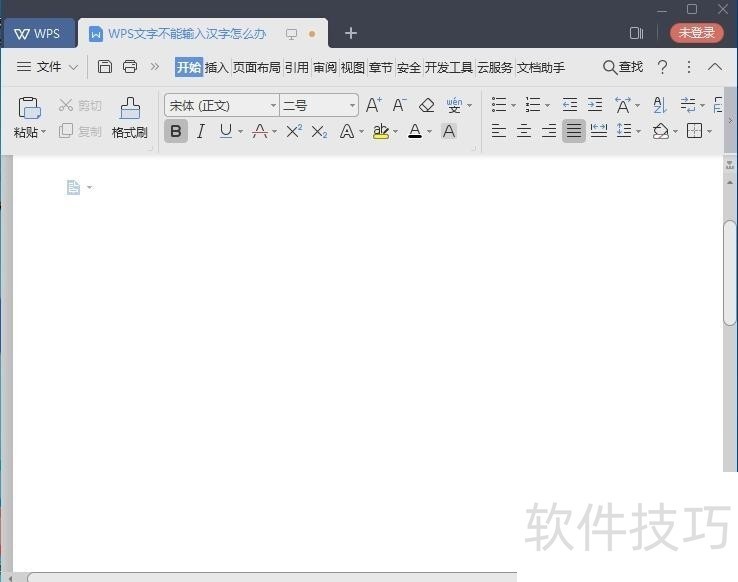Click the Print icon in quick toolbar
The height and width of the screenshot is (582, 738).
point(130,67)
